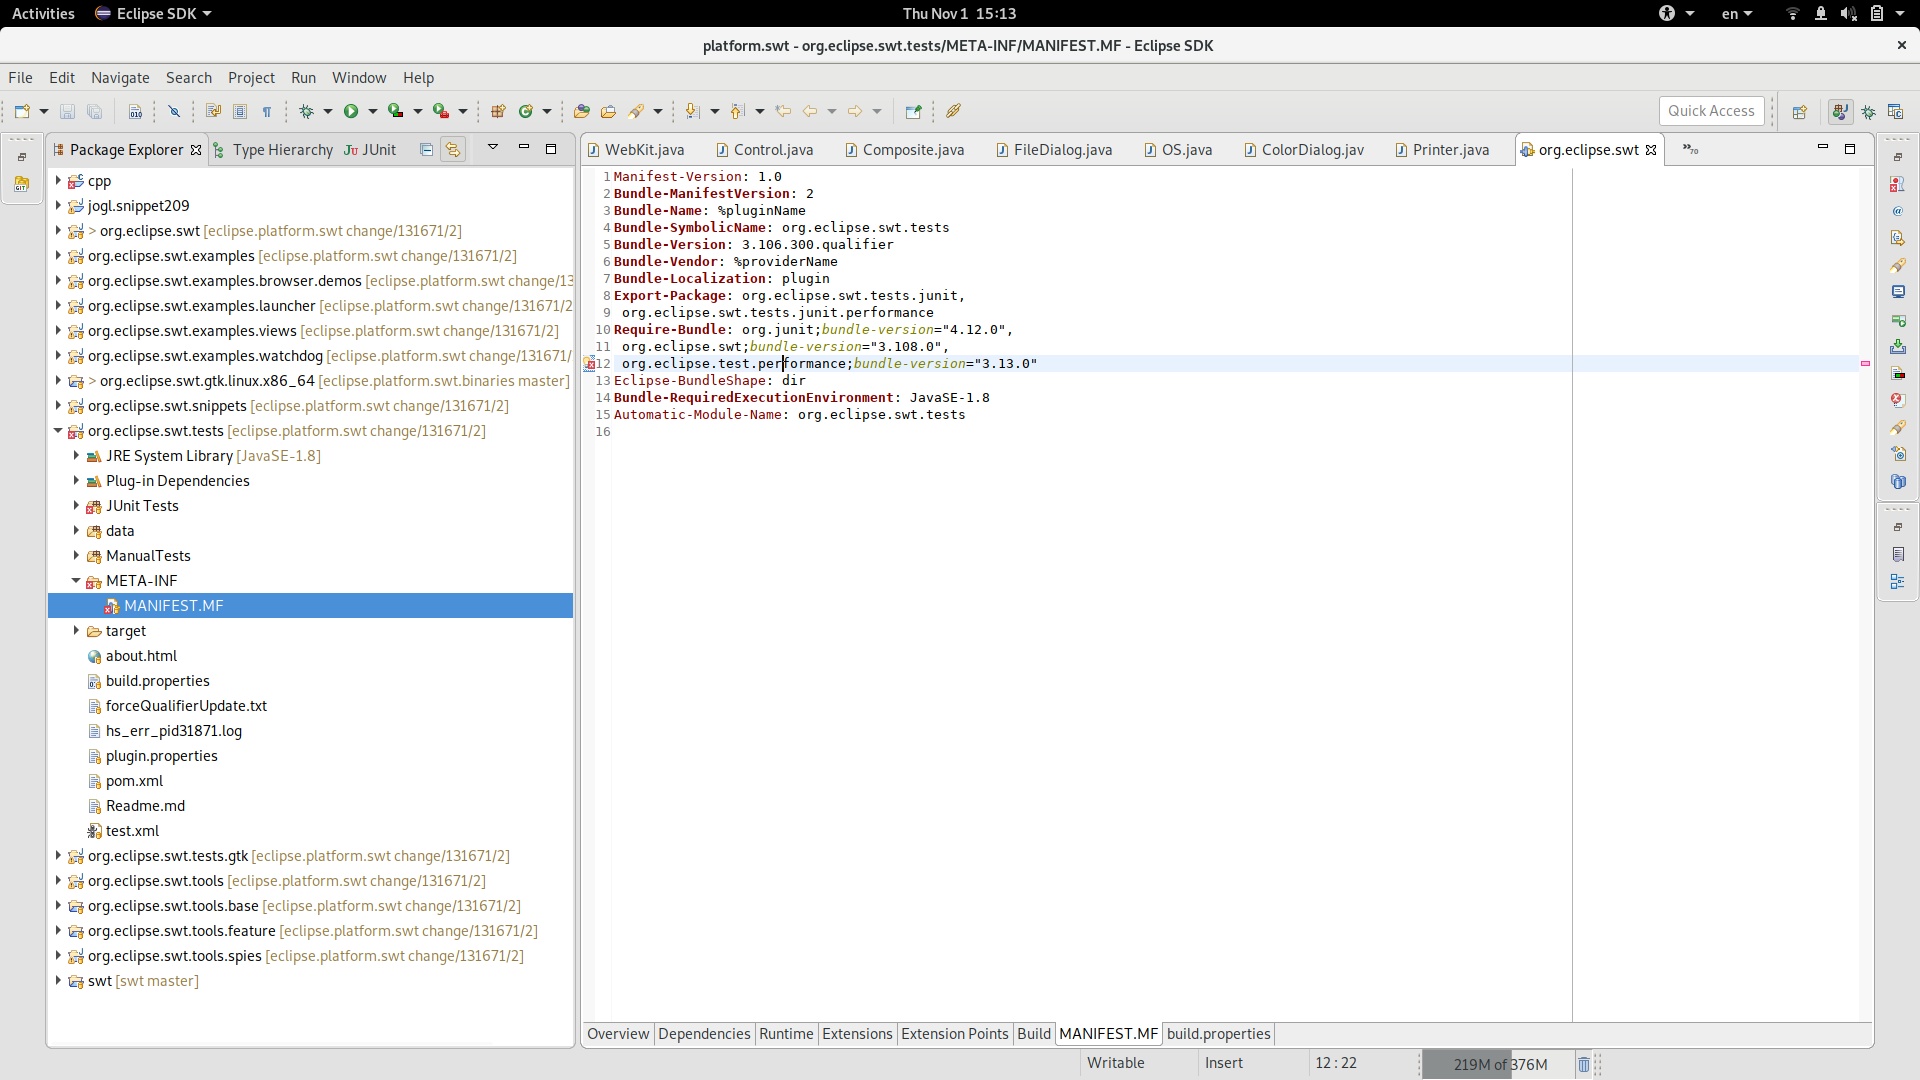Open the Run button dropdown arrow
Screen dimensions: 1920x1080
tap(373, 111)
